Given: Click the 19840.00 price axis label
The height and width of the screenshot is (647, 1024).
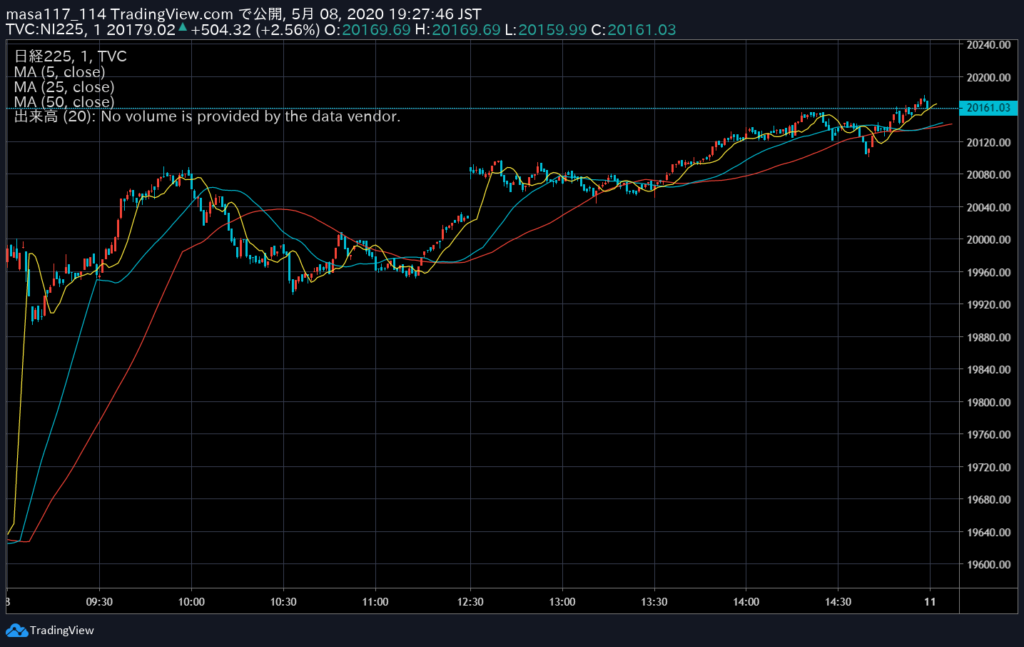Looking at the screenshot, I should pos(988,370).
